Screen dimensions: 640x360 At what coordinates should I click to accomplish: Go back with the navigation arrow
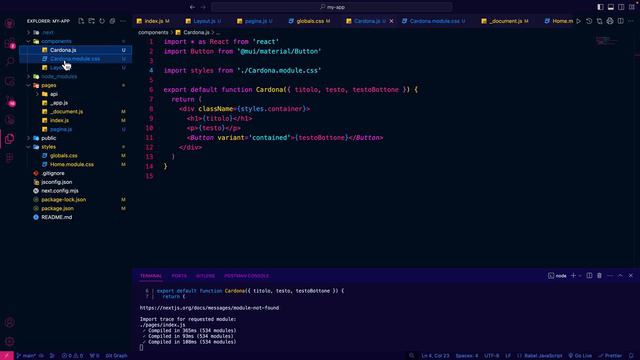(x=192, y=7)
